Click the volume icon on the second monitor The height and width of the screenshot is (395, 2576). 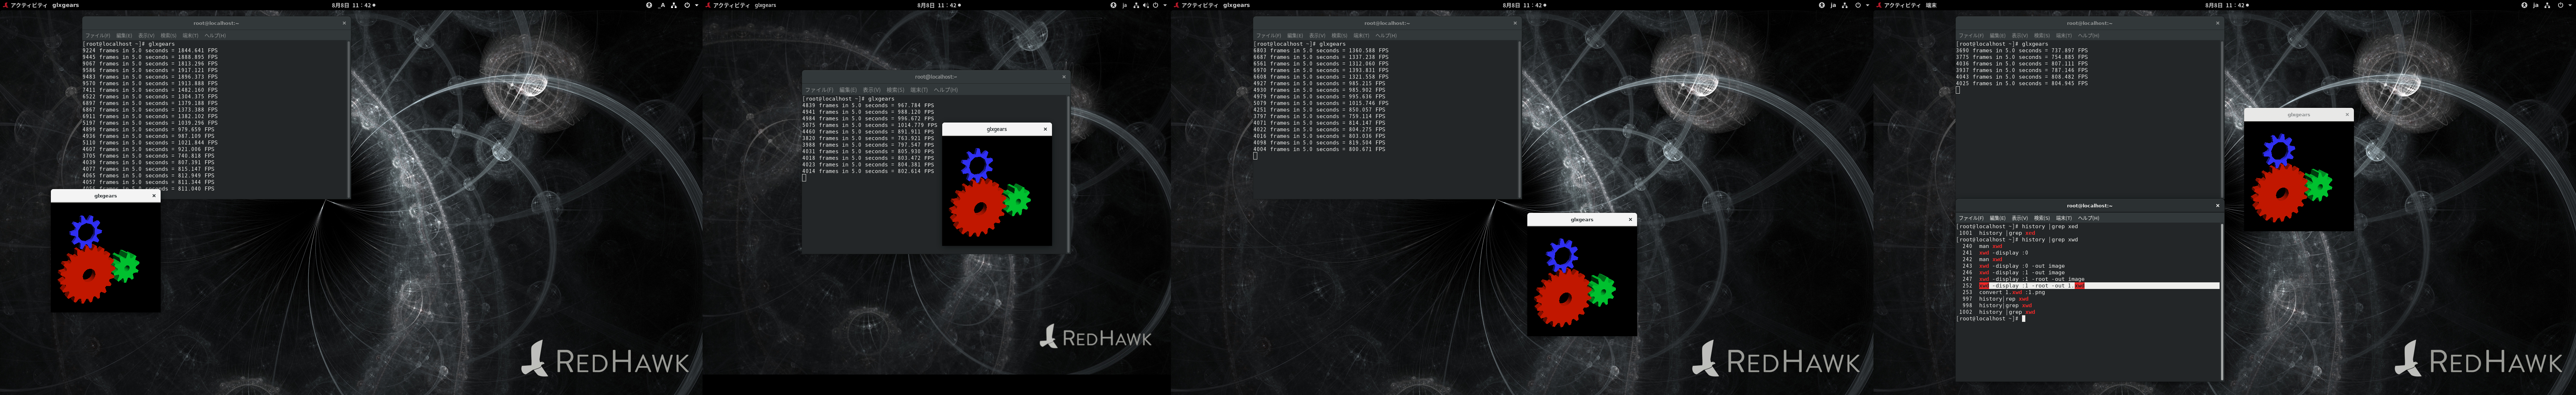tap(1146, 5)
